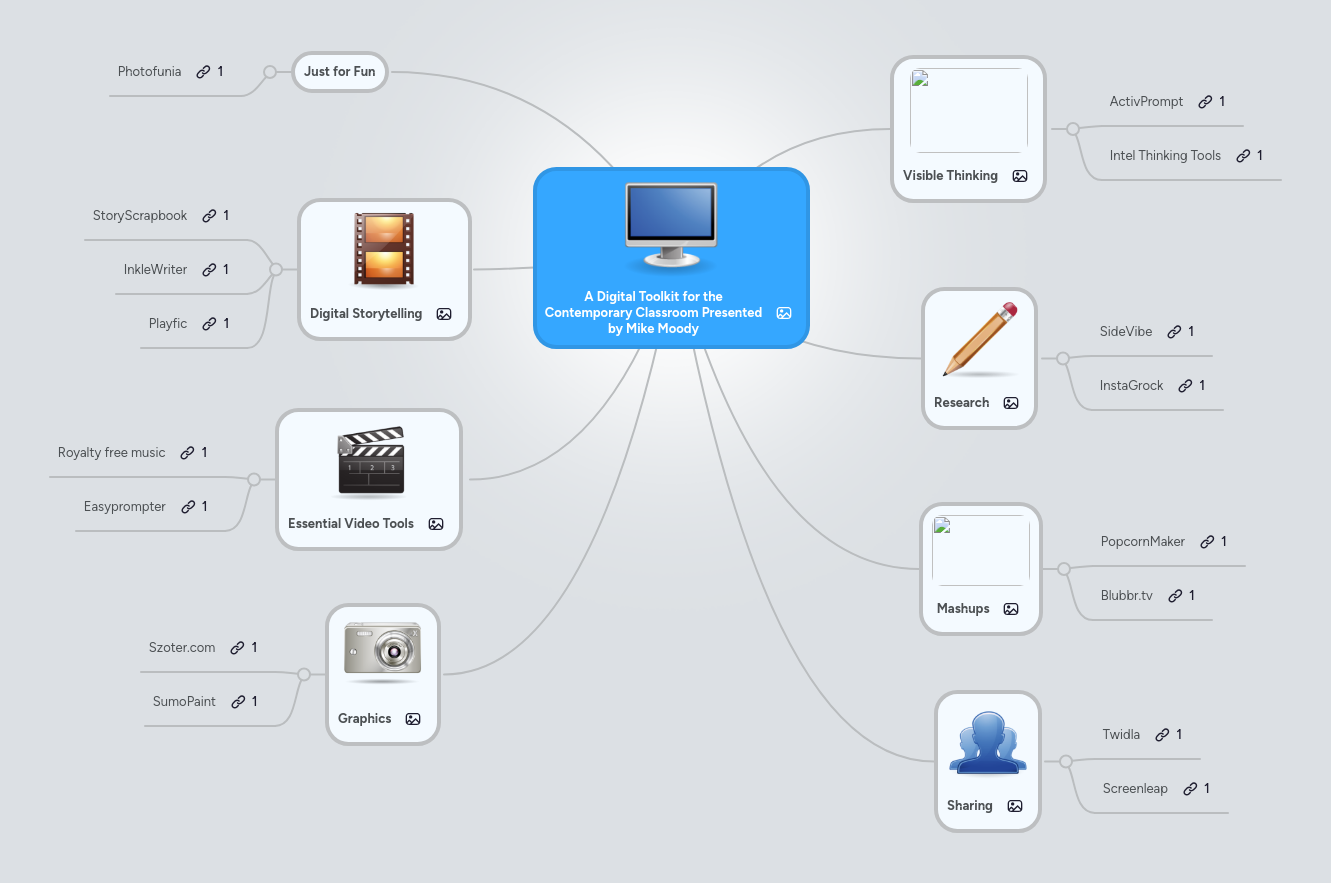The image size is (1331, 883).
Task: Click the Screenleap link icon
Action: pos(1190,789)
